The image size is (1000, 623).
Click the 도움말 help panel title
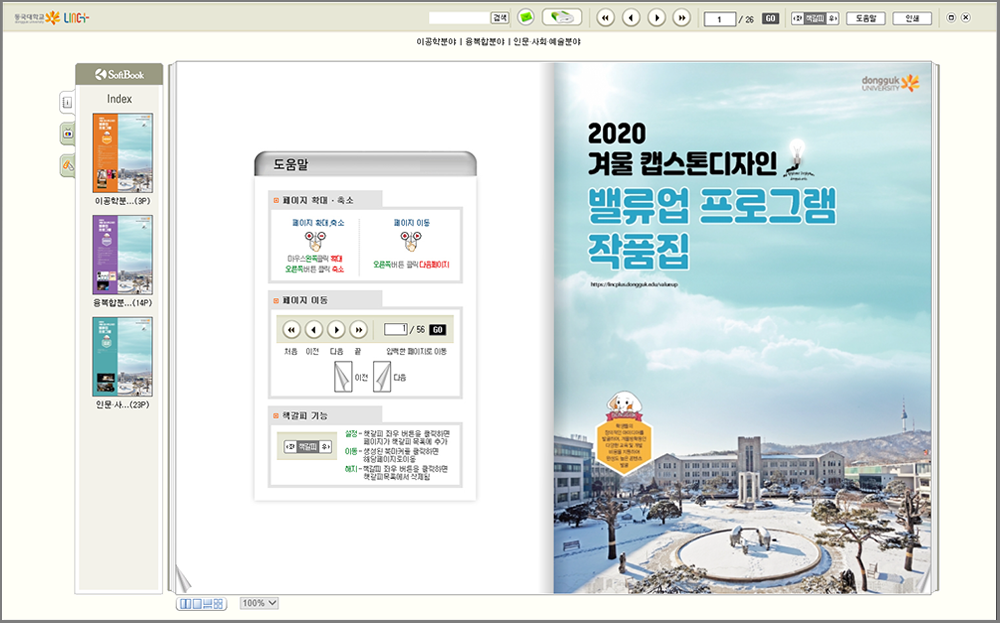click(291, 165)
